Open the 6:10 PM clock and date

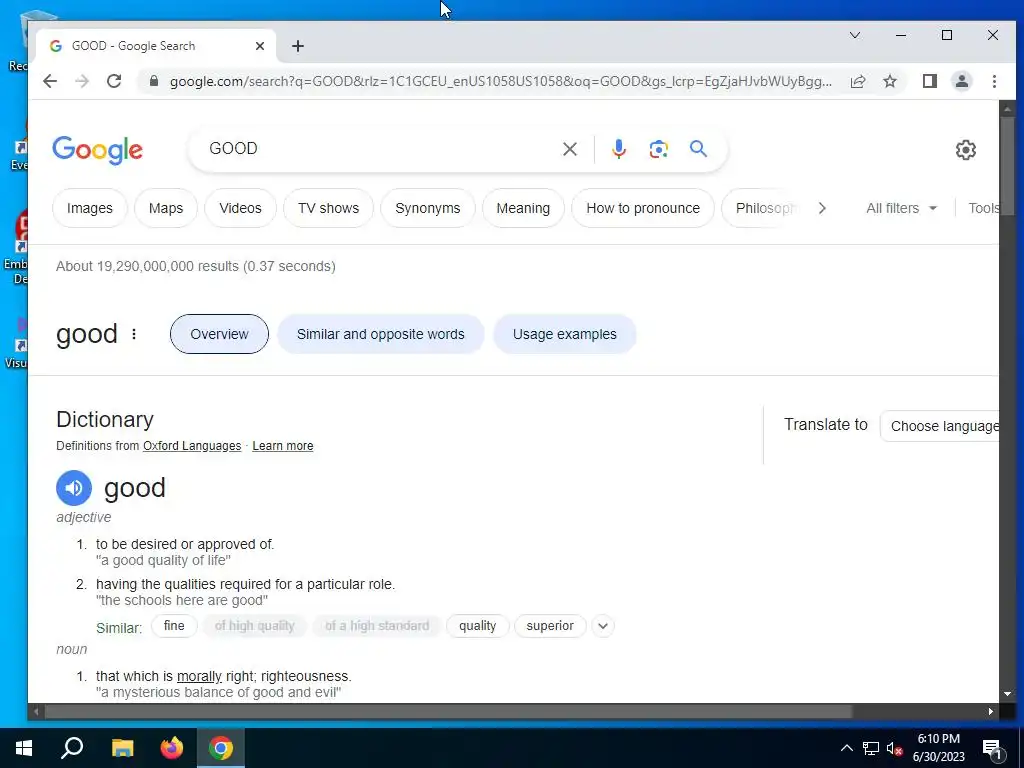click(x=938, y=748)
